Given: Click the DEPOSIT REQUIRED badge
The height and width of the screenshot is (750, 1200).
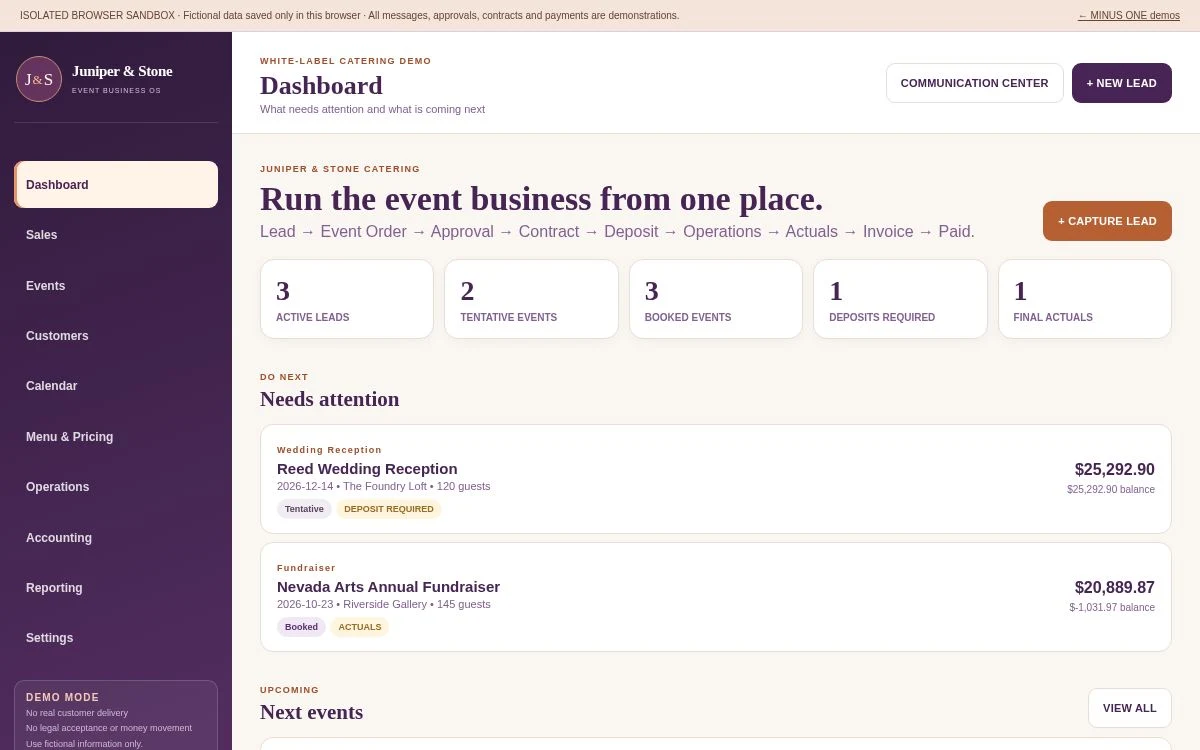Looking at the screenshot, I should (389, 509).
